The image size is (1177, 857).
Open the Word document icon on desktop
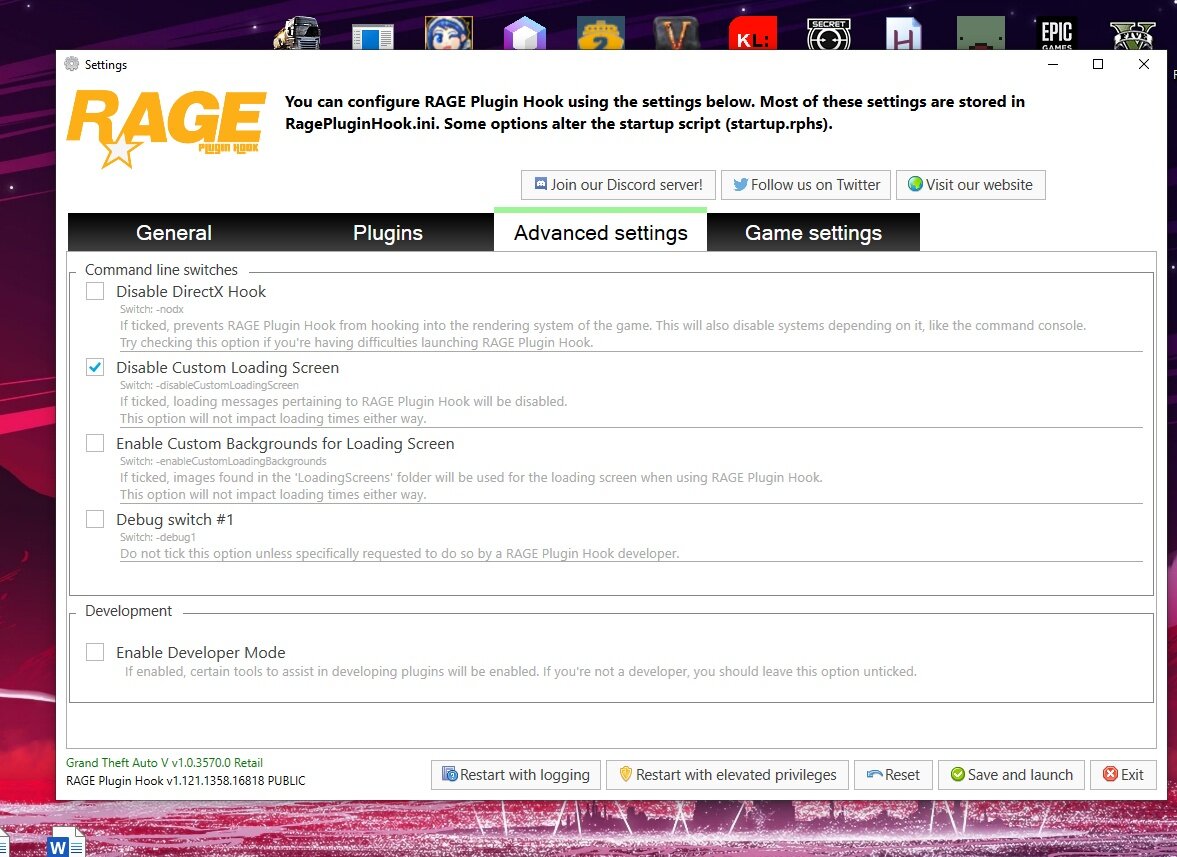(65, 843)
